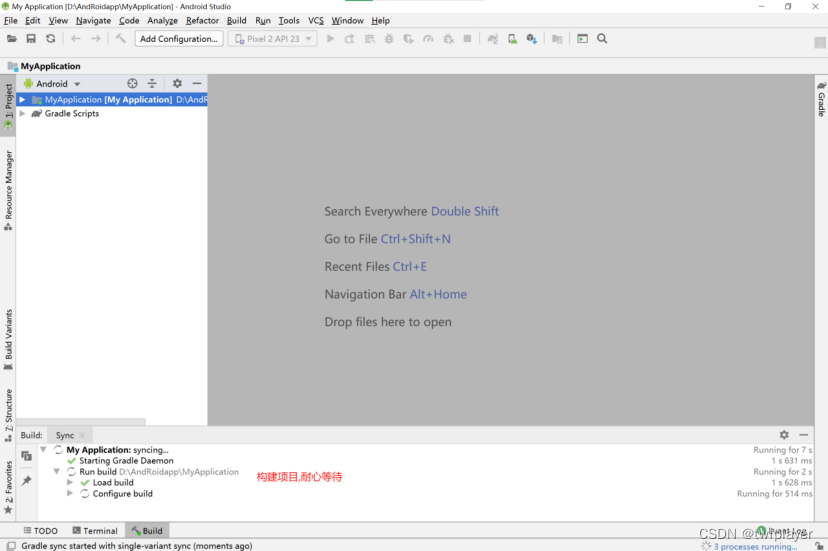The image size is (828, 551).
Task: Click the Synchronize refresh toolbar icon
Action: click(x=51, y=39)
